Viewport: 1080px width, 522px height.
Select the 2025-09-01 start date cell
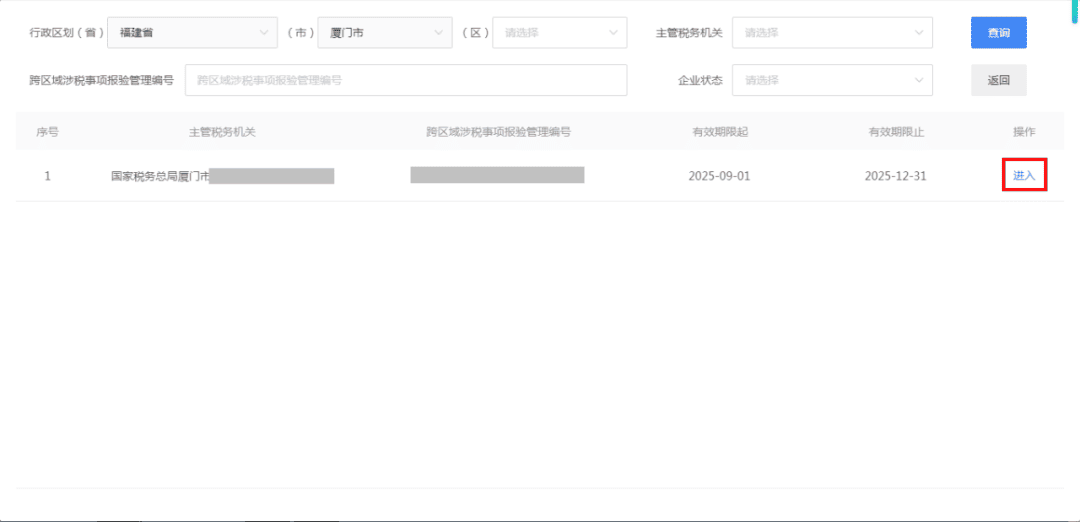719,176
